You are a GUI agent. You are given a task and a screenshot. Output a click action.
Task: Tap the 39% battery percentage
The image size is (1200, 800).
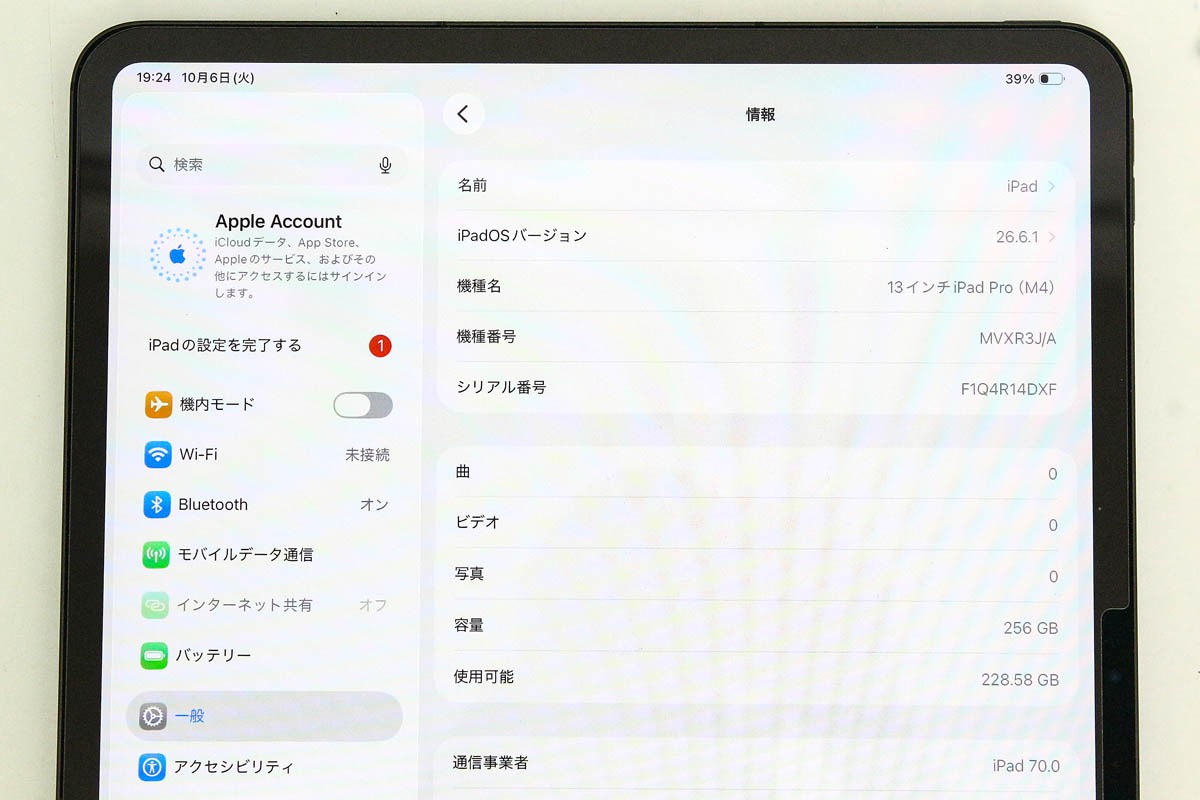point(1020,79)
